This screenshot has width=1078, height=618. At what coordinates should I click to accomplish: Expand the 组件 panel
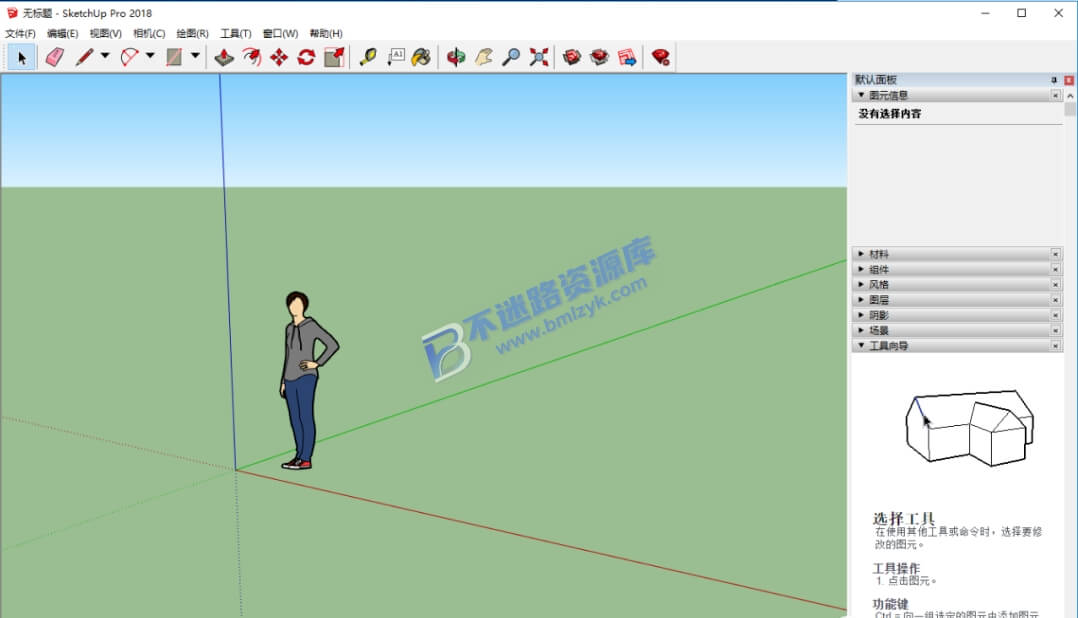(861, 269)
